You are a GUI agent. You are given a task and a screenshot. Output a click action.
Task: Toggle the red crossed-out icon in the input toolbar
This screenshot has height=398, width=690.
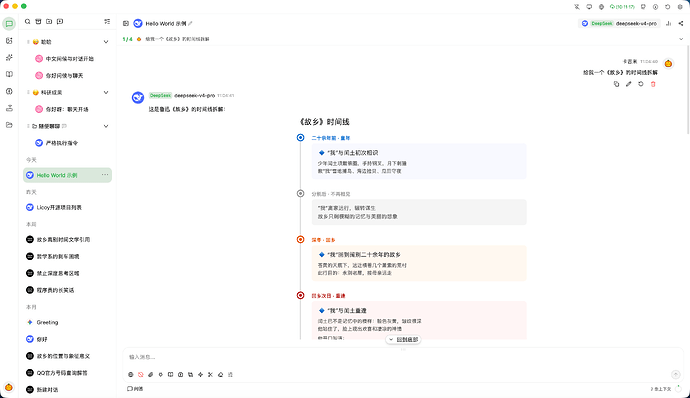141,375
